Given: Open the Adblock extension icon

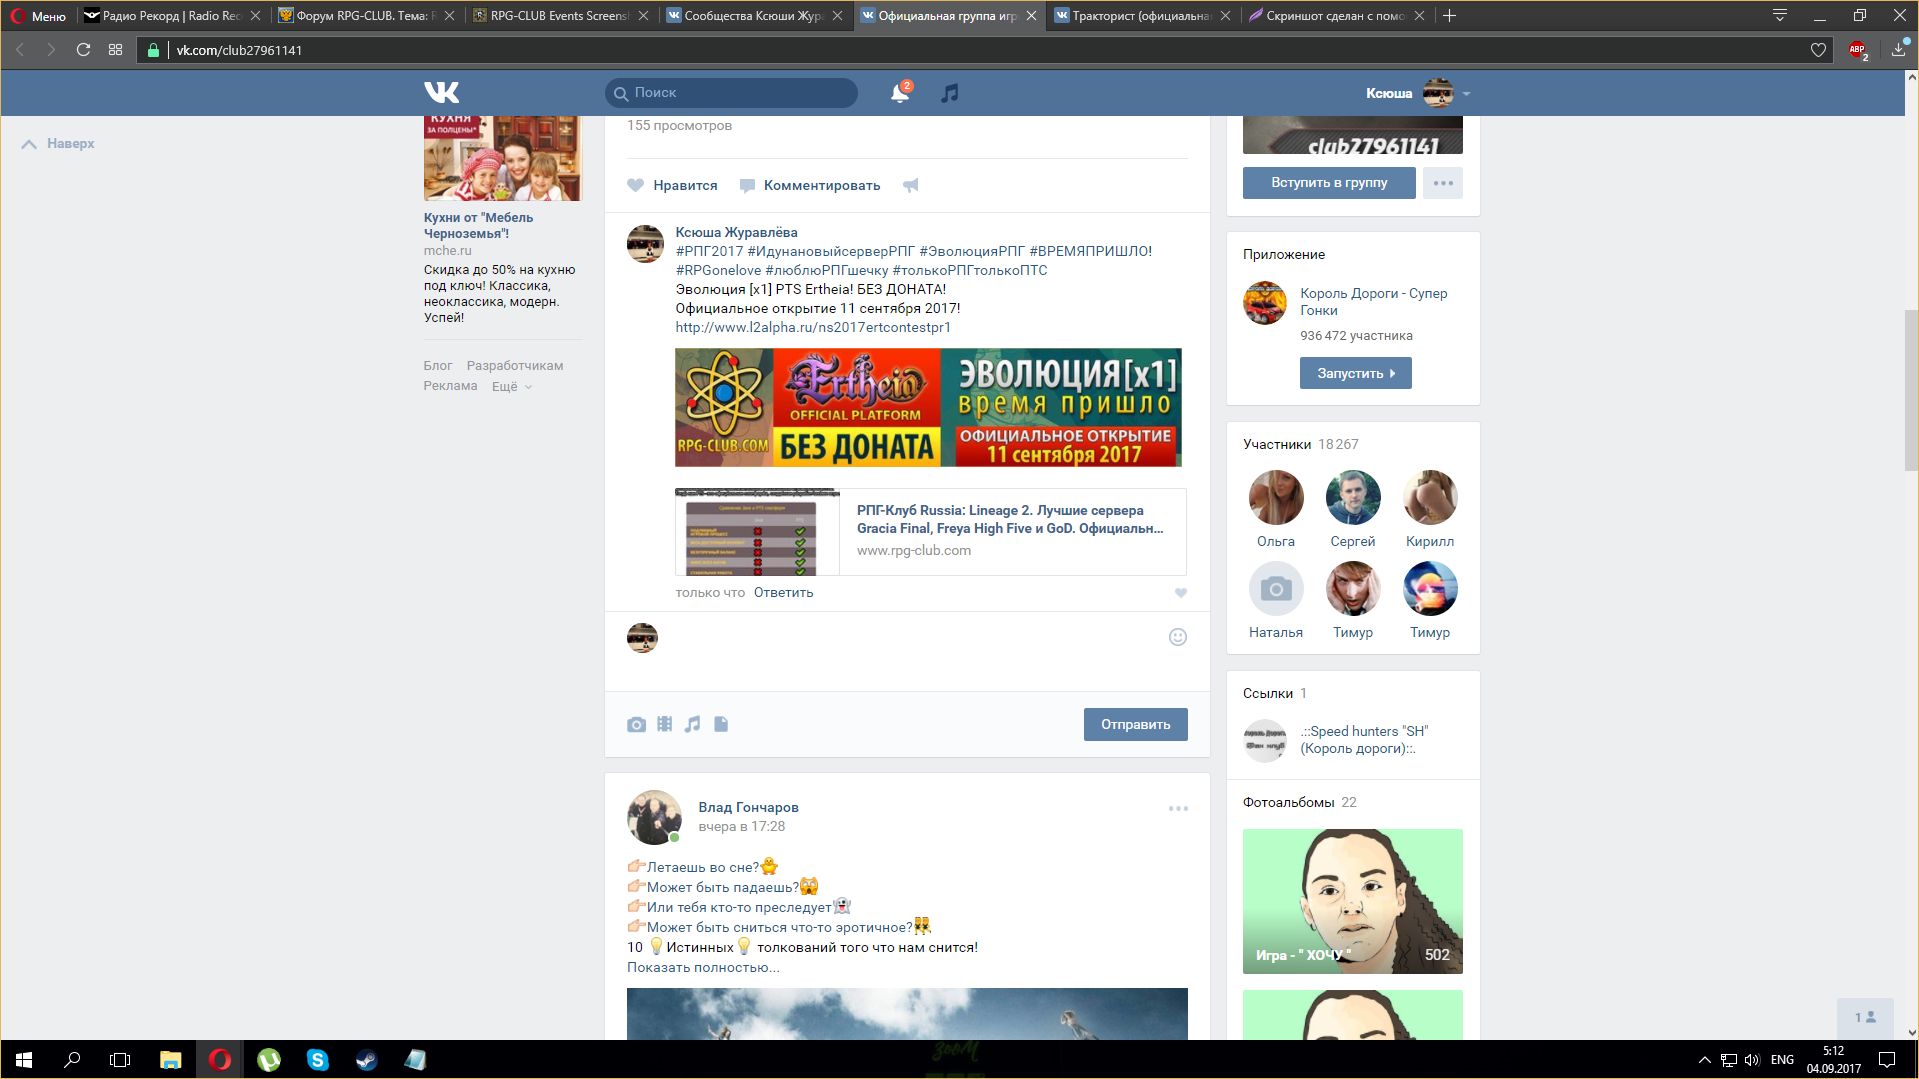Looking at the screenshot, I should tap(1857, 50).
